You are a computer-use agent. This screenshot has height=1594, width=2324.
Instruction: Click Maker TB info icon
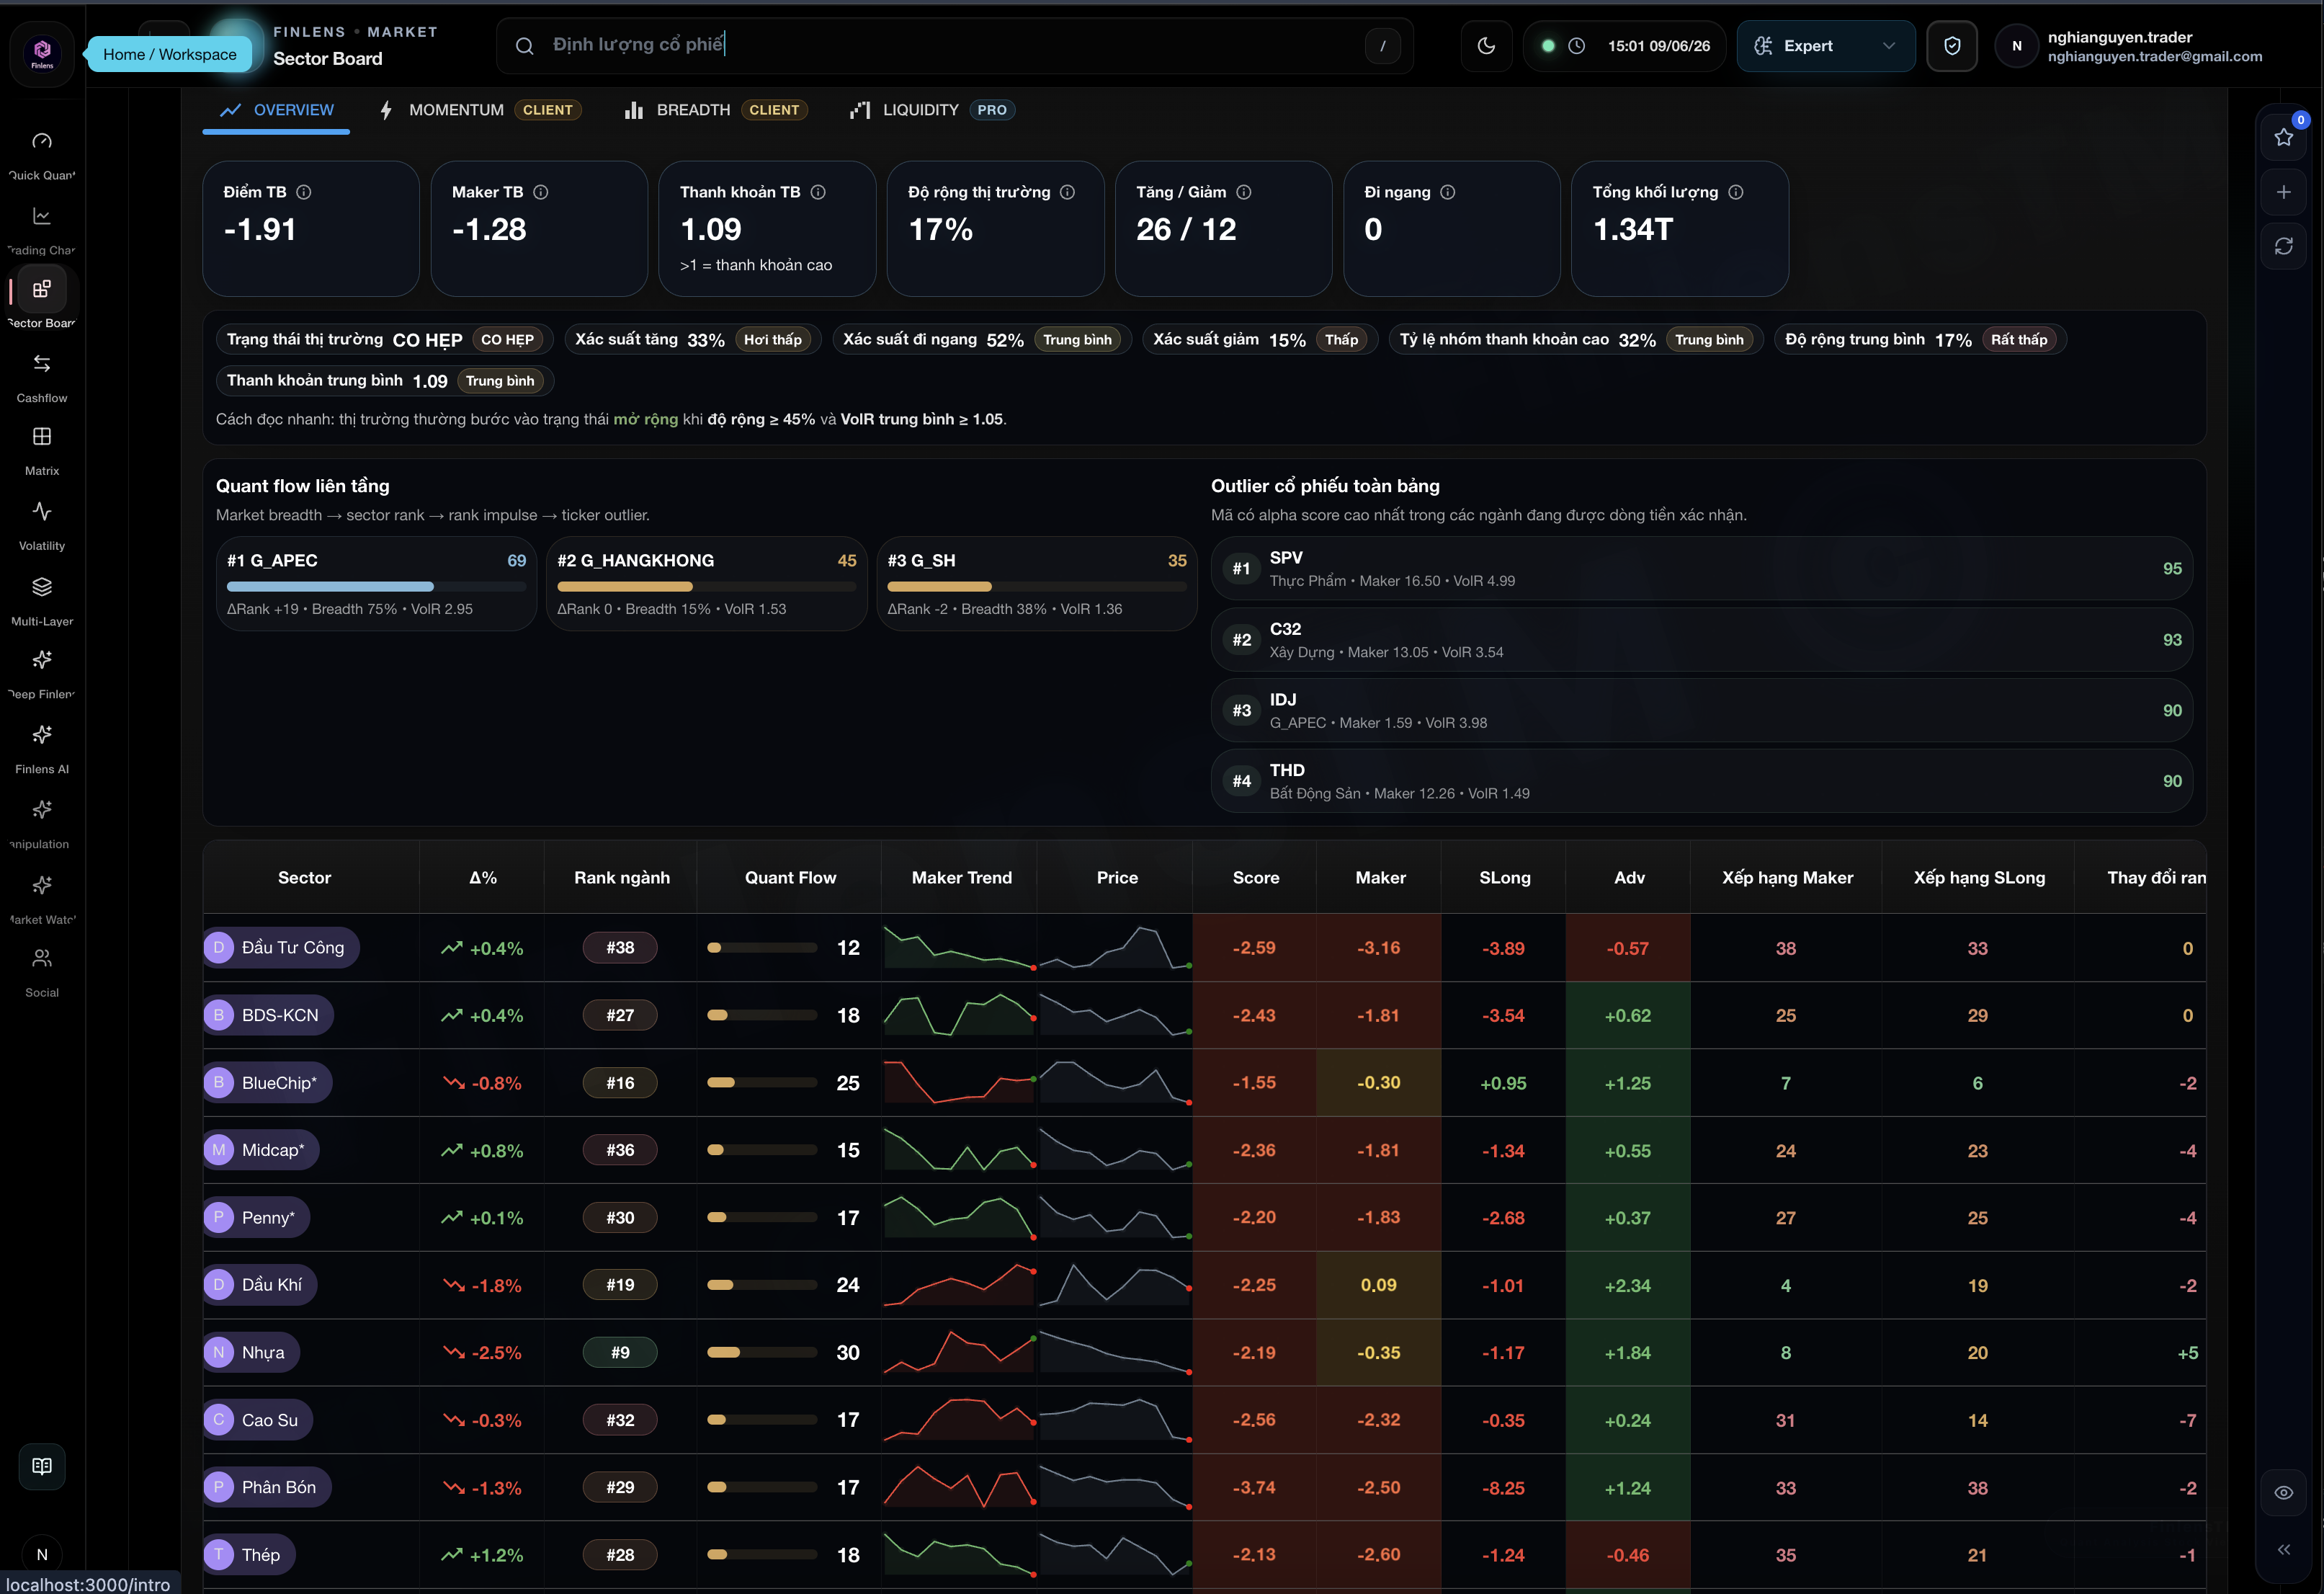click(541, 192)
